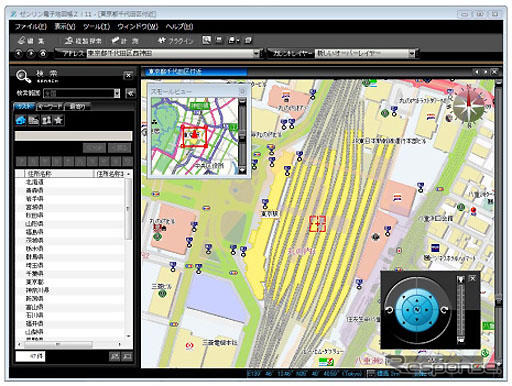The width and height of the screenshot is (512, 386).
Task: Click the 編集 toolbar button
Action: 31,41
